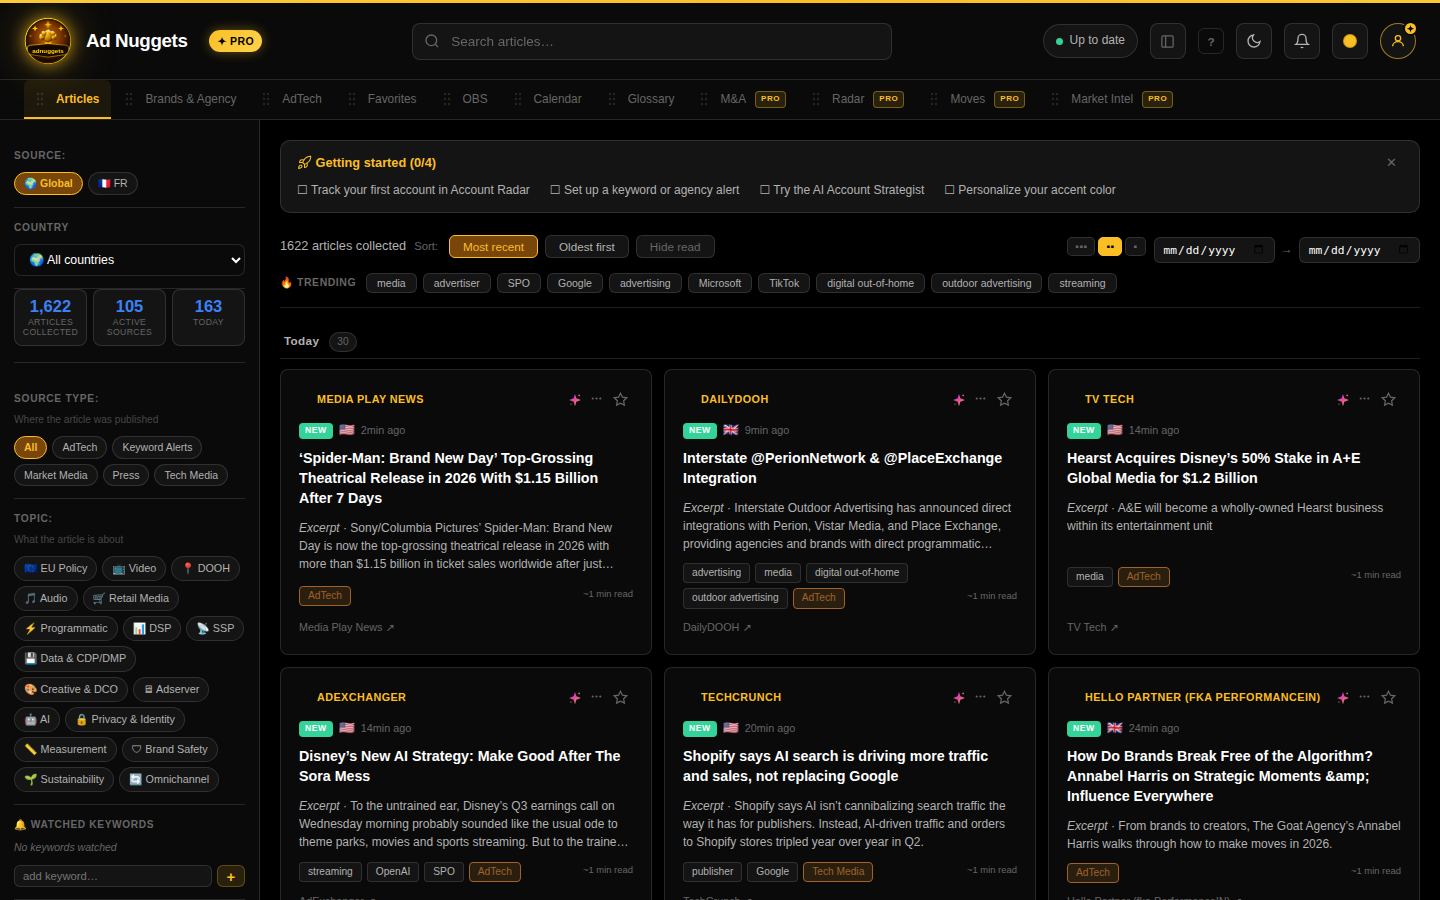Click the yellow accent color dot button
The image size is (1440, 900).
(1350, 41)
